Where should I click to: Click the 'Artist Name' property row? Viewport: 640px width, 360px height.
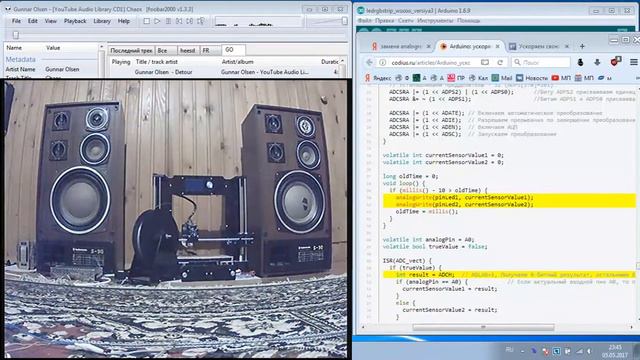(51, 69)
